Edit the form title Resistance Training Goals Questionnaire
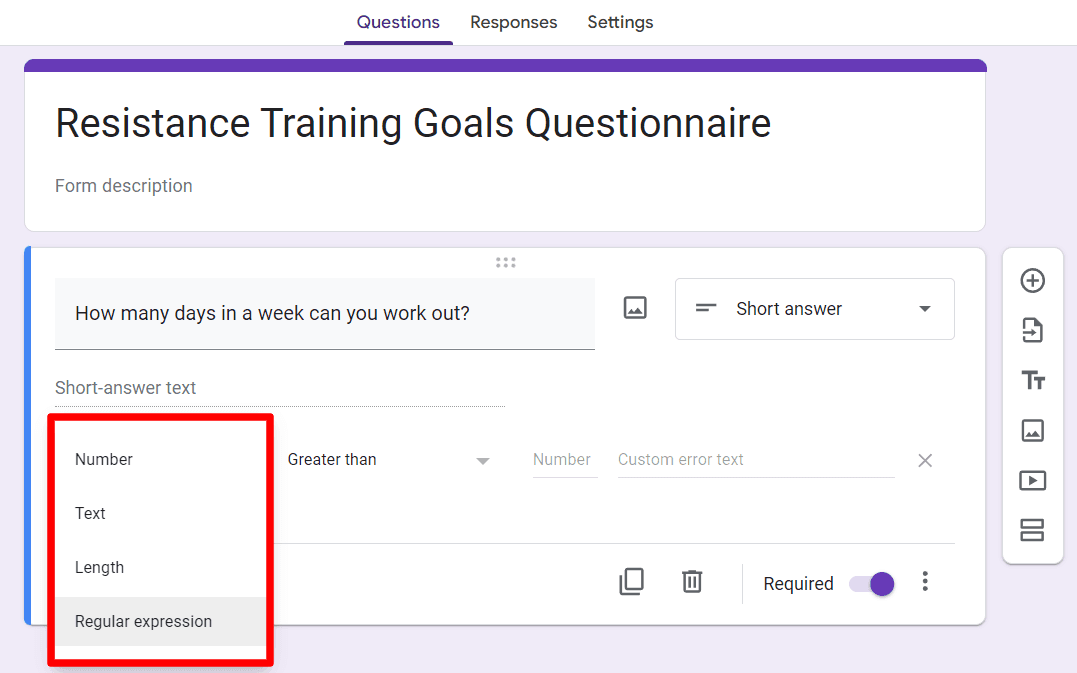Screen dimensions: 1077x673 [x=413, y=124]
